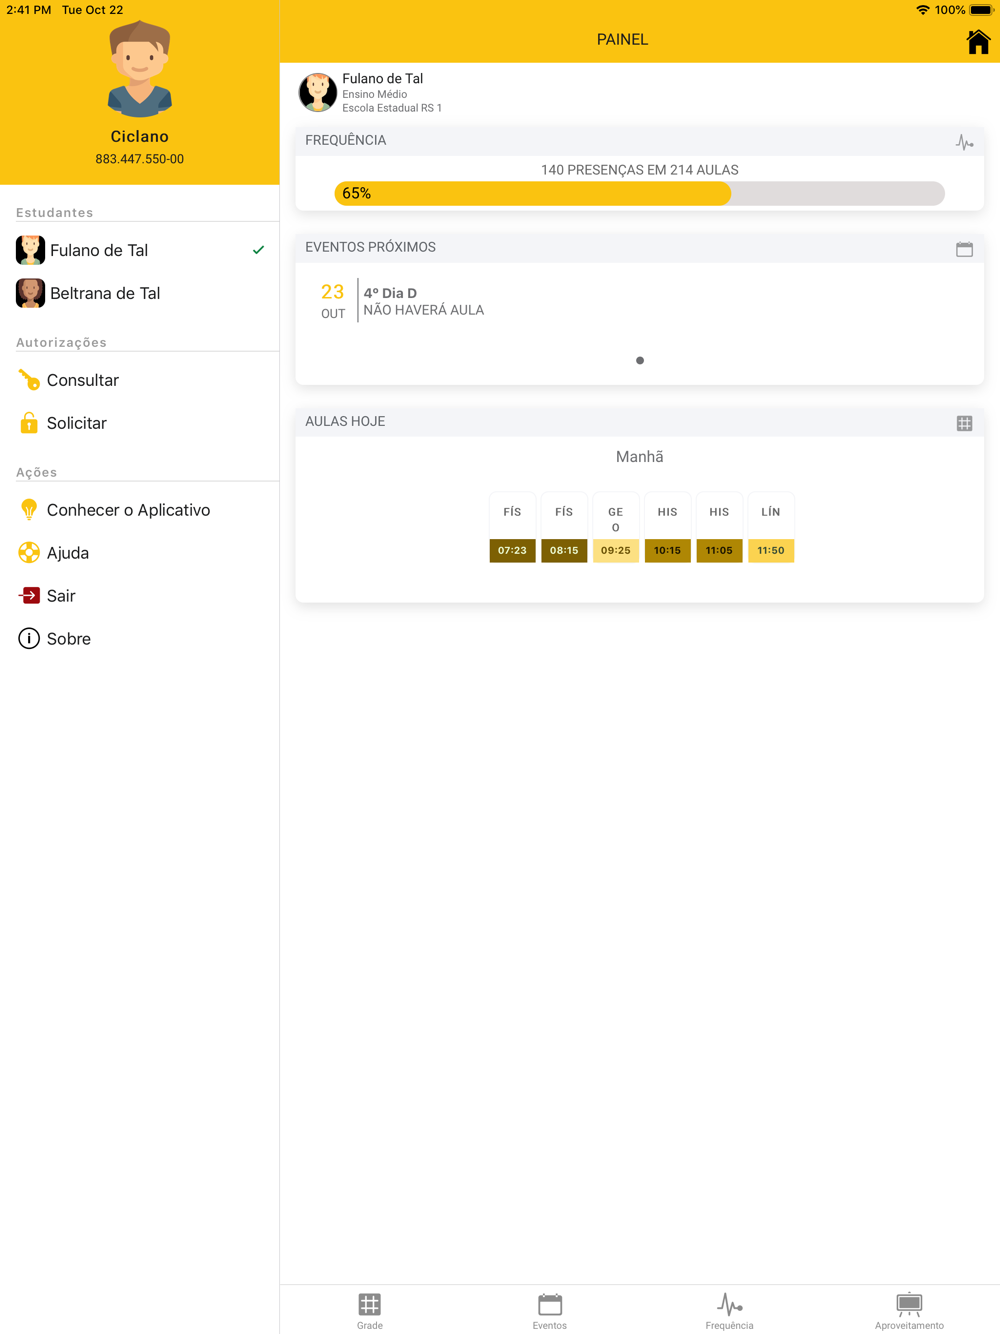
Task: Open grid icon in Aulas Hoje card
Action: click(964, 423)
